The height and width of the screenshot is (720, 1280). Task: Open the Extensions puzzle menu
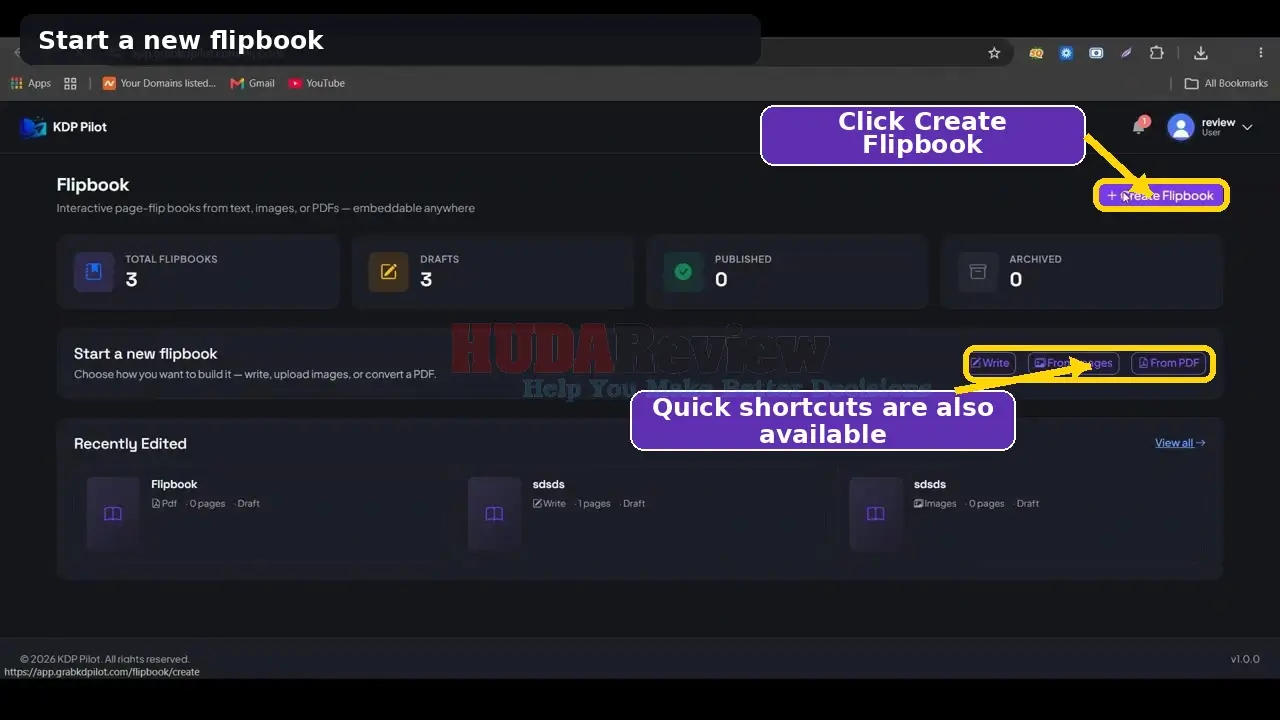pyautogui.click(x=1157, y=53)
